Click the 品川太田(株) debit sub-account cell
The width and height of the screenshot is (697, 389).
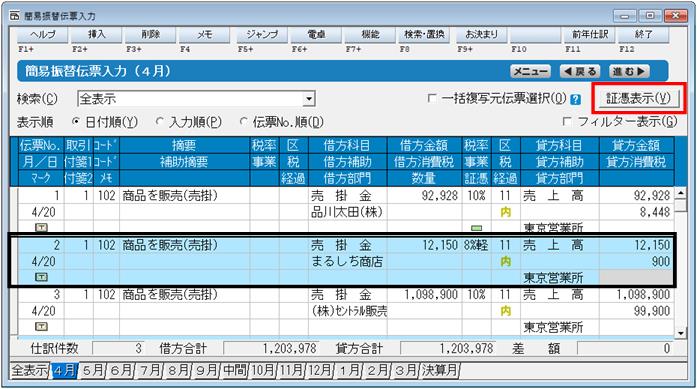coord(348,212)
